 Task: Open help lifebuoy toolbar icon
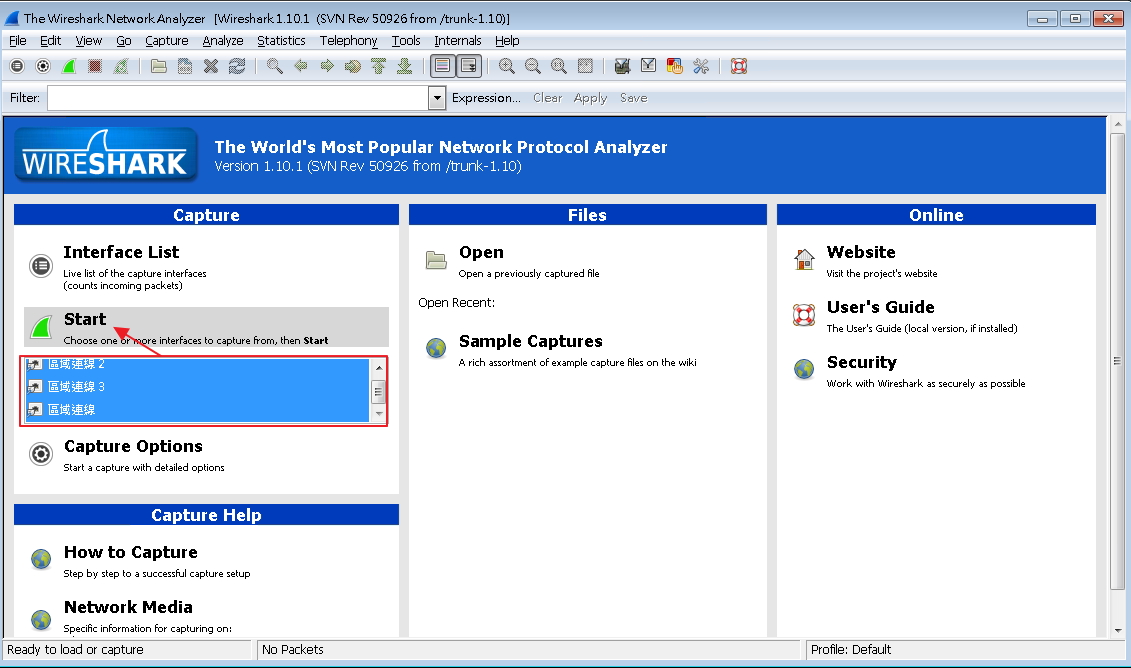739,66
